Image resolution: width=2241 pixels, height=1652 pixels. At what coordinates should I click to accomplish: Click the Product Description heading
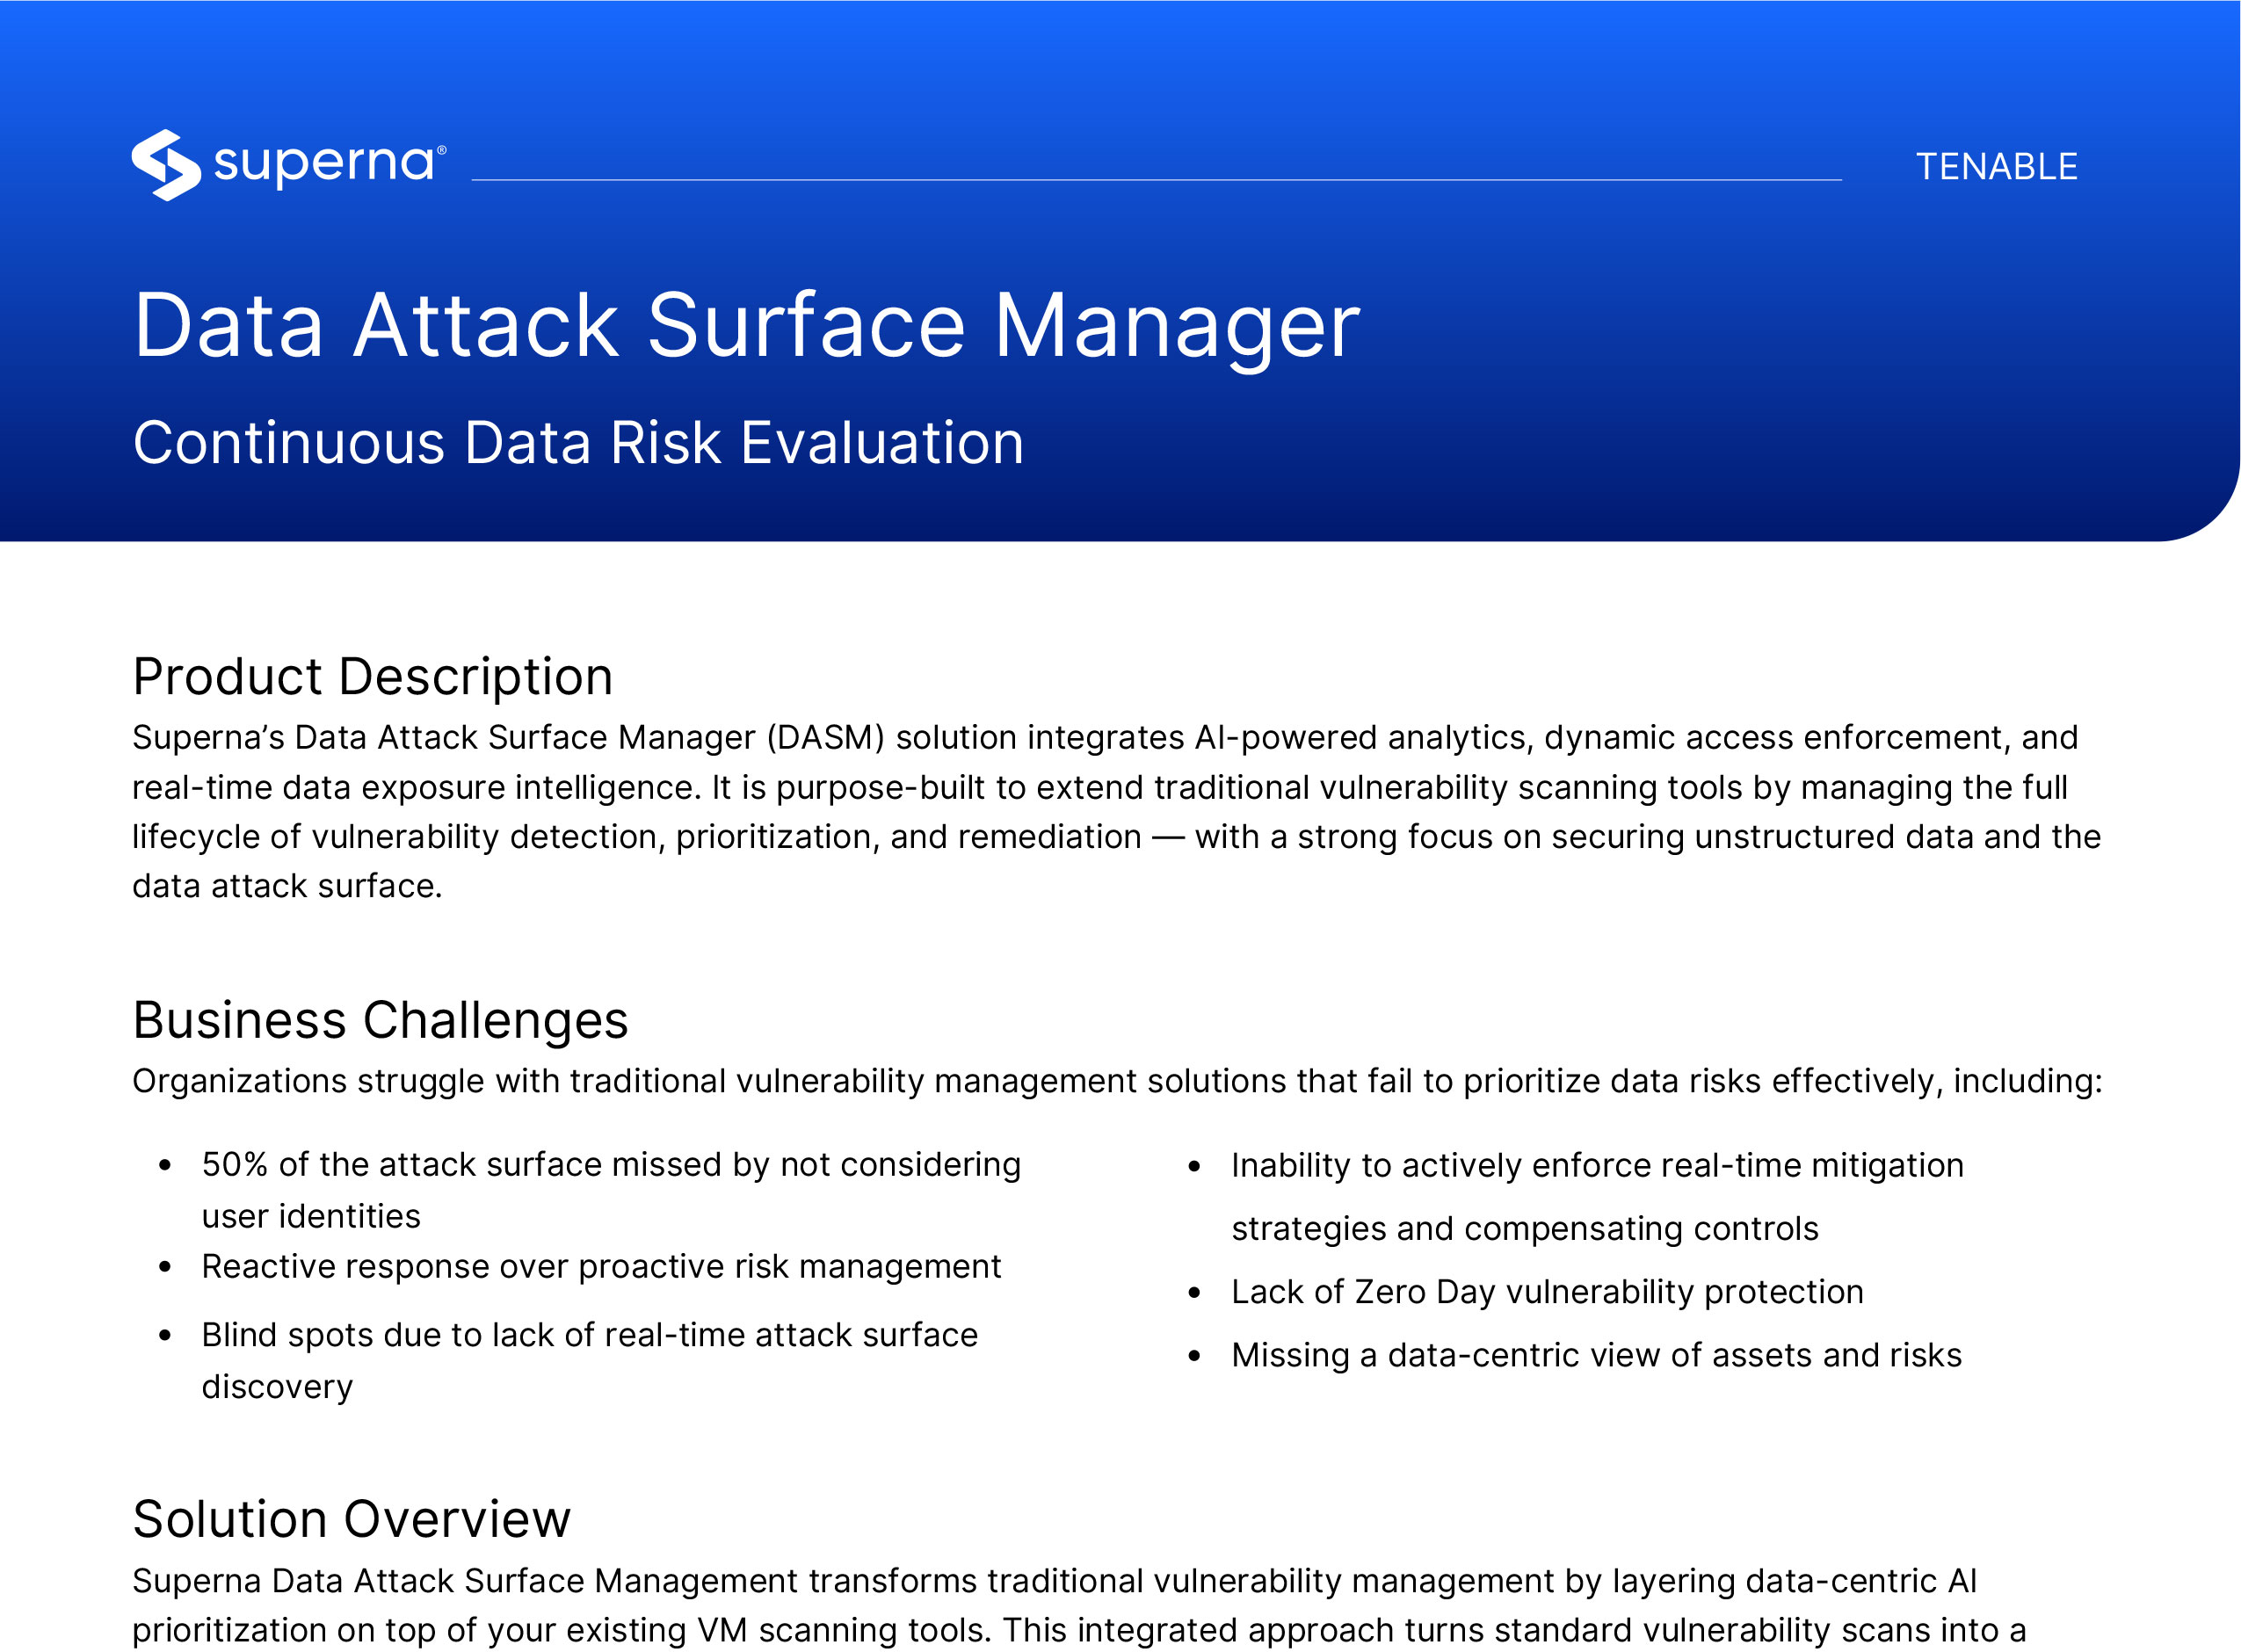(x=372, y=677)
